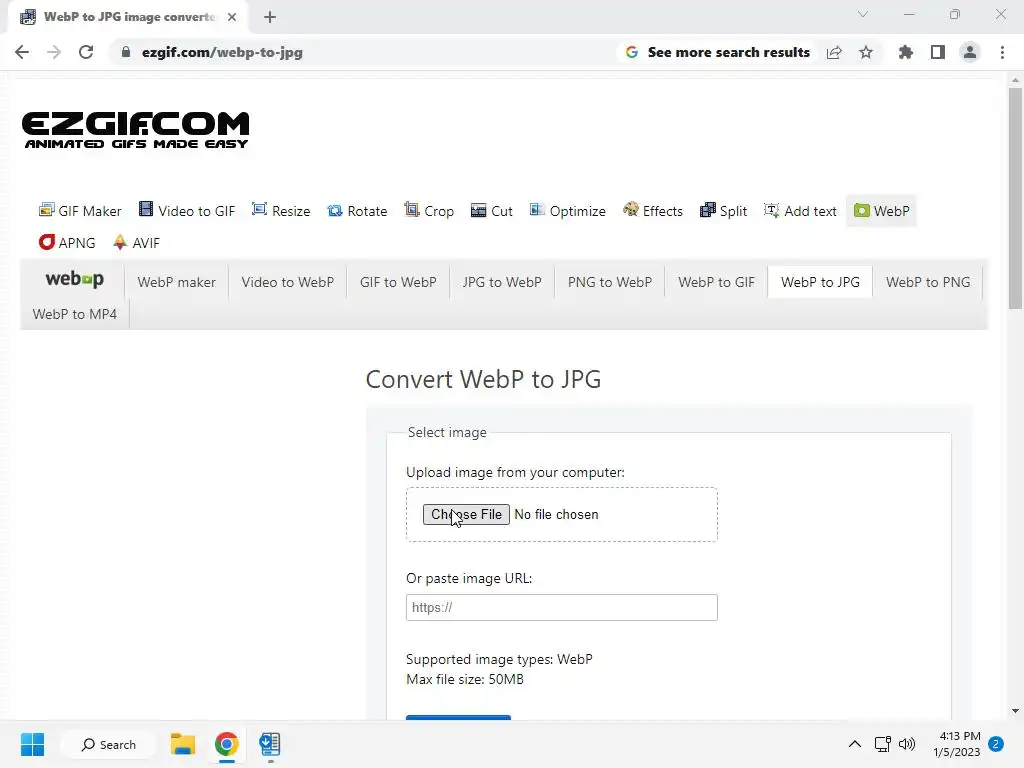The width and height of the screenshot is (1024, 768).
Task: Click See more search results
Action: 718,52
